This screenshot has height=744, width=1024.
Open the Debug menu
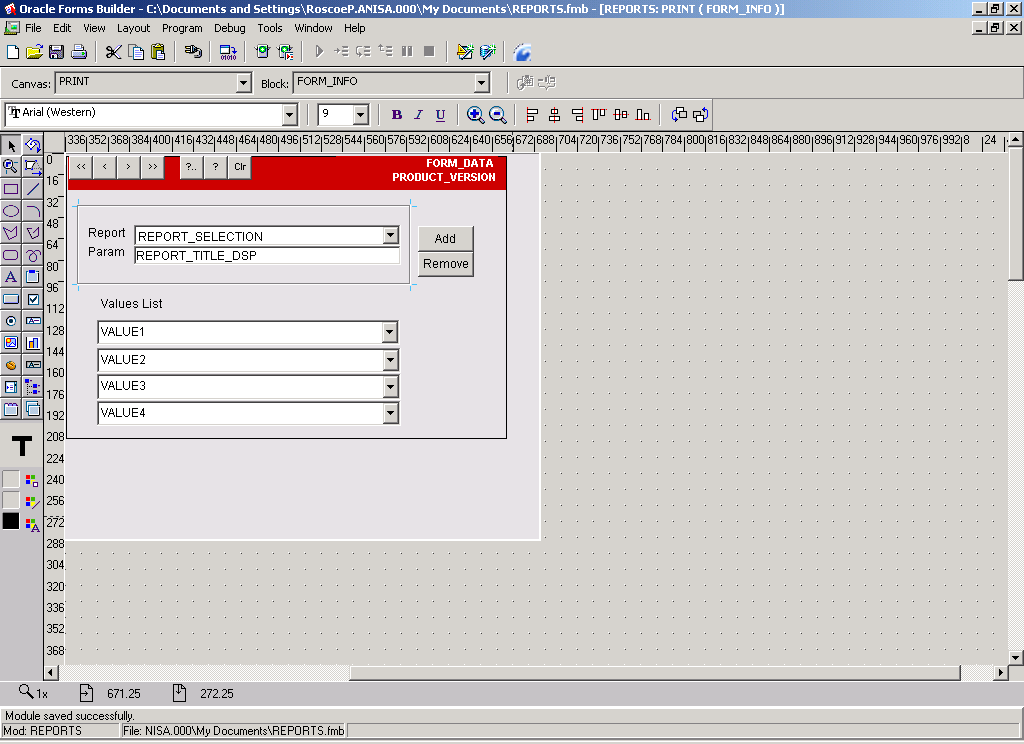click(x=230, y=28)
